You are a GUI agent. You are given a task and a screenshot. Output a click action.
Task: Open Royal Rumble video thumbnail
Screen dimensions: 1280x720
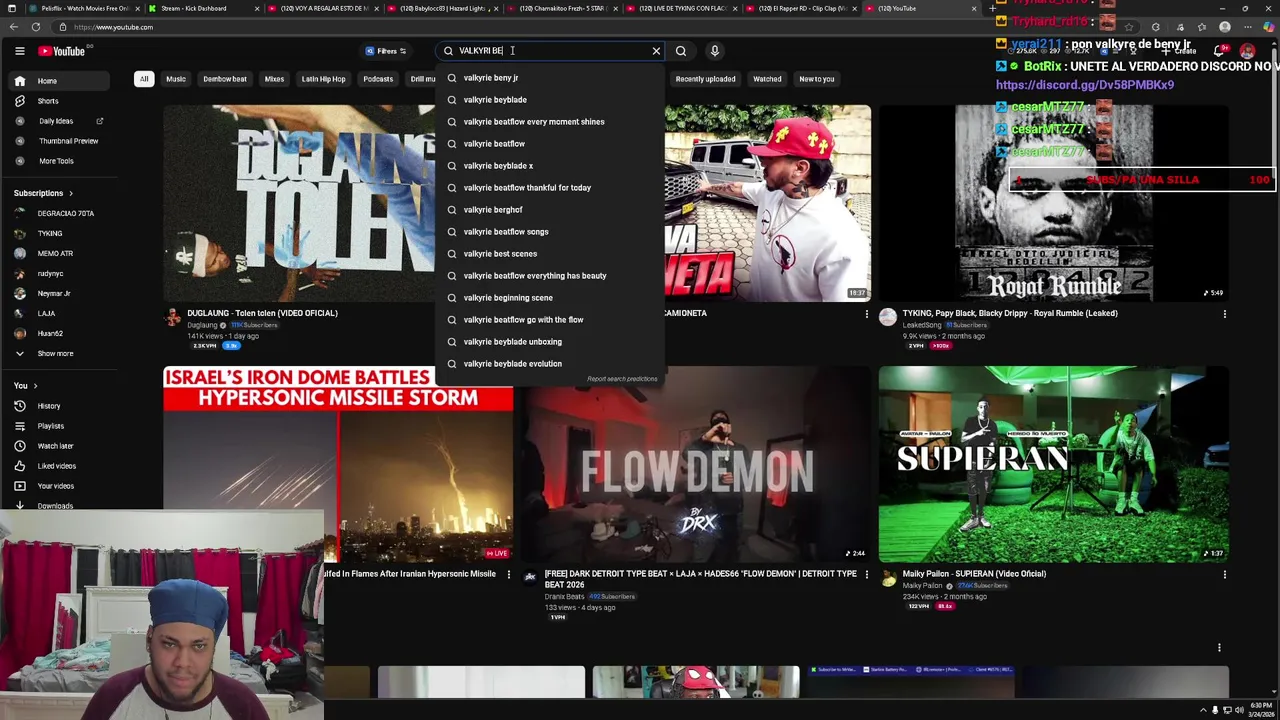1054,203
